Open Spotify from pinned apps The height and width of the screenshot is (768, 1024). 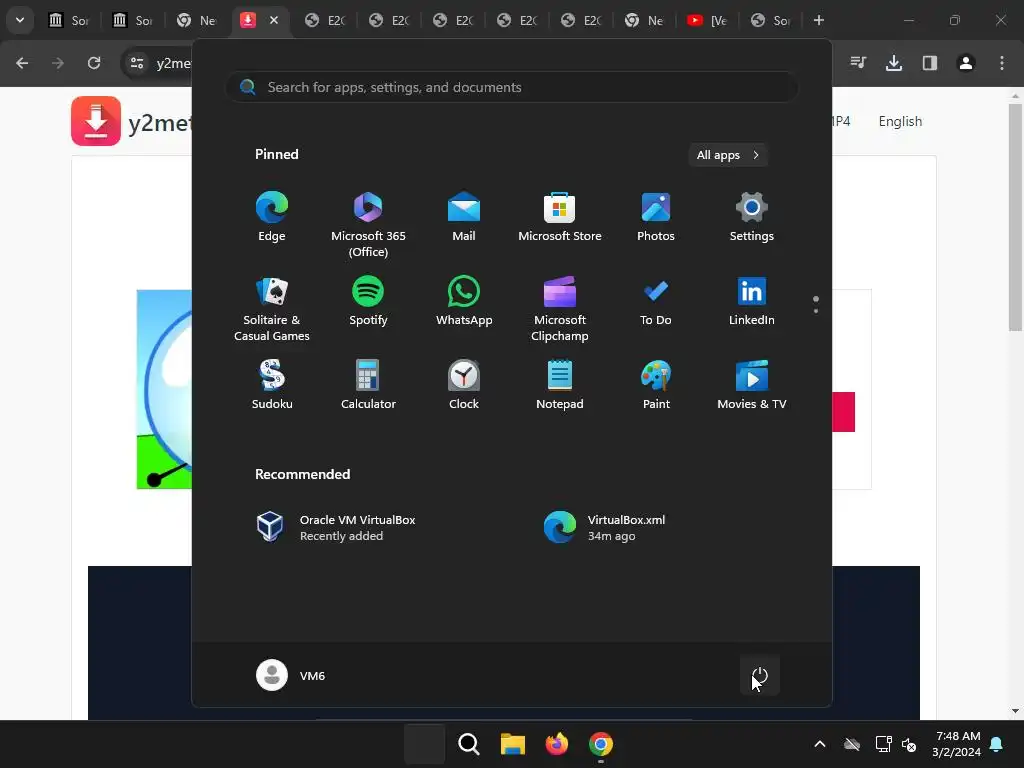(x=368, y=301)
